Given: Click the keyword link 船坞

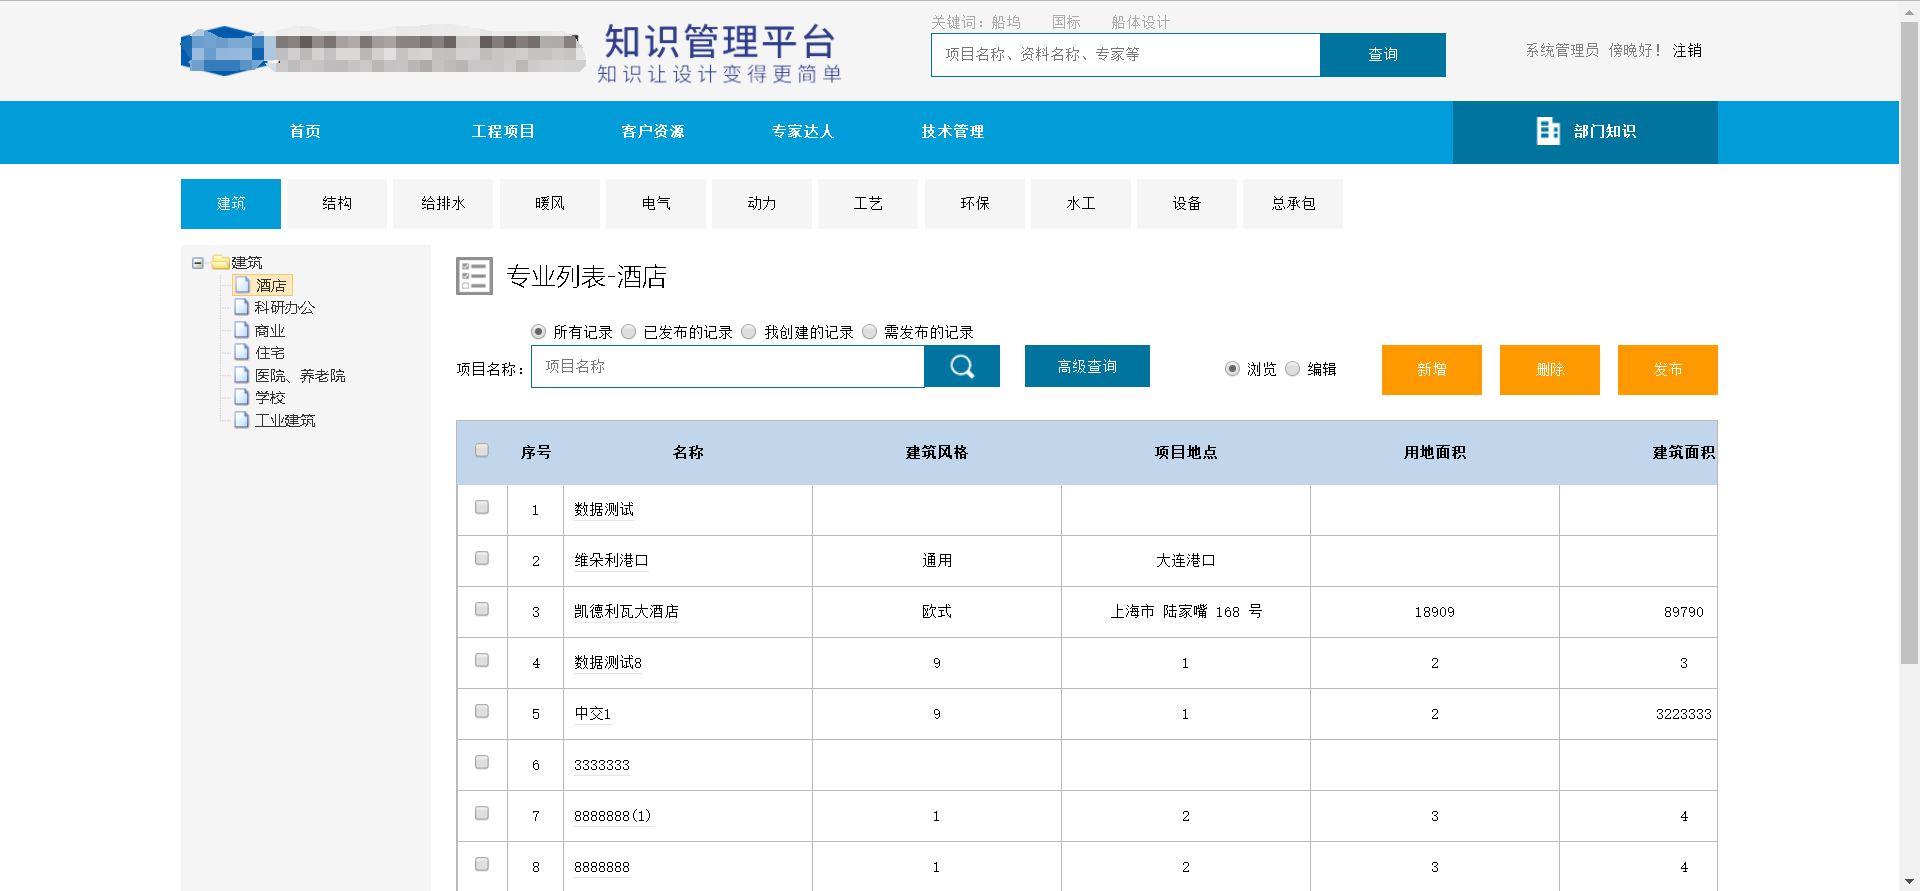Looking at the screenshot, I should [x=1006, y=22].
